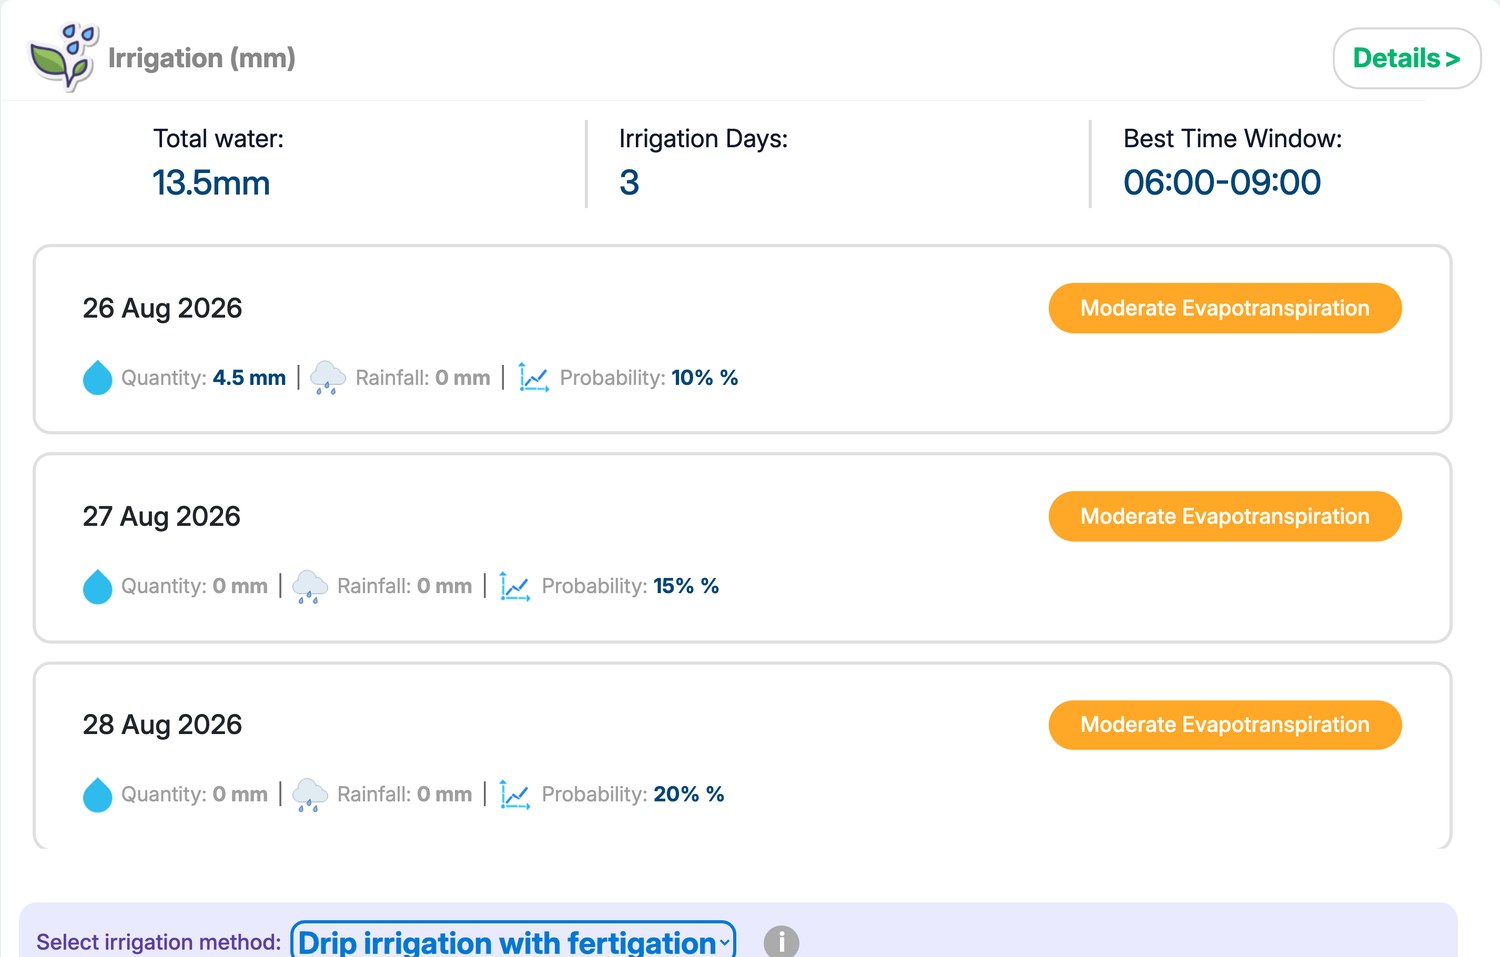1500x957 pixels.
Task: Click water drop icon for 28 Aug
Action: pos(97,795)
